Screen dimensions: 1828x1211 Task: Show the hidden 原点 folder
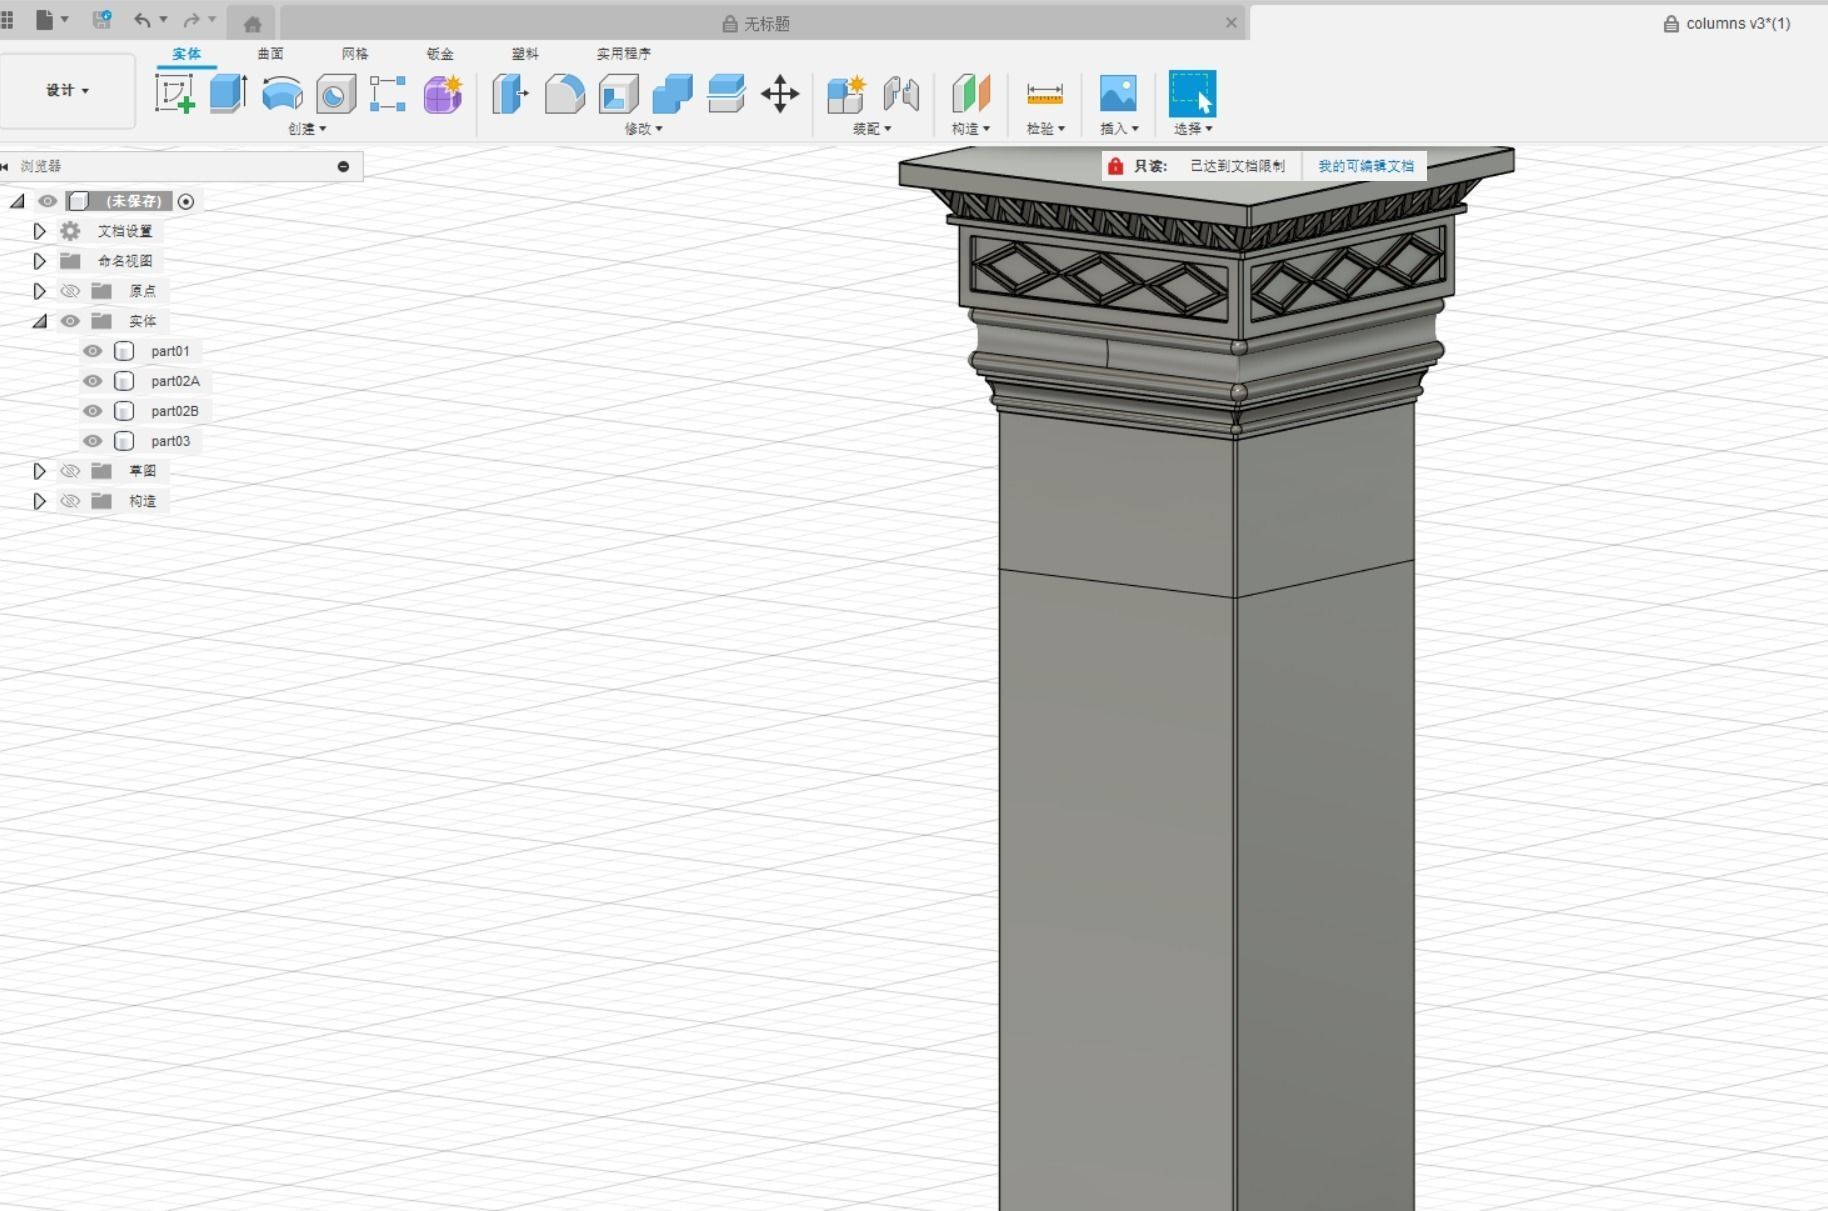tap(70, 291)
